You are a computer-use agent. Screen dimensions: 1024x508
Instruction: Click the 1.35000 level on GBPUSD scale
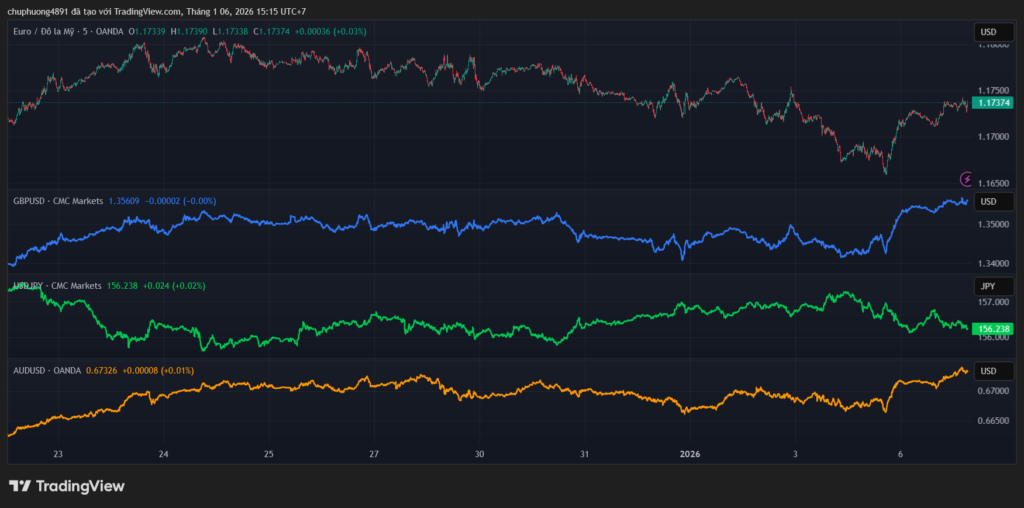click(993, 225)
